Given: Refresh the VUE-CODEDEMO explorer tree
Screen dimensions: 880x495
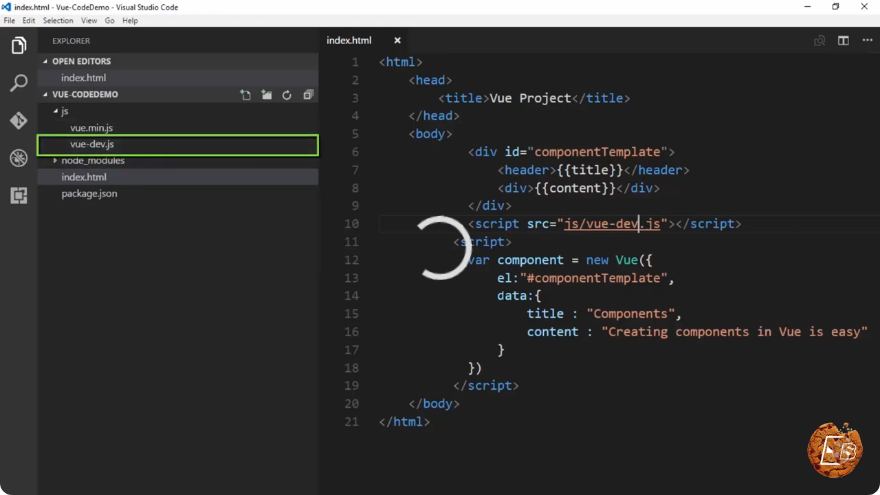Looking at the screenshot, I should click(287, 95).
